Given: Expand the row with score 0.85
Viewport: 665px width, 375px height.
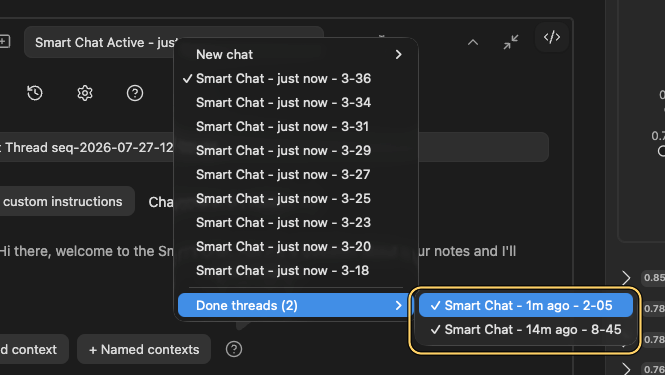Looking at the screenshot, I should point(626,278).
